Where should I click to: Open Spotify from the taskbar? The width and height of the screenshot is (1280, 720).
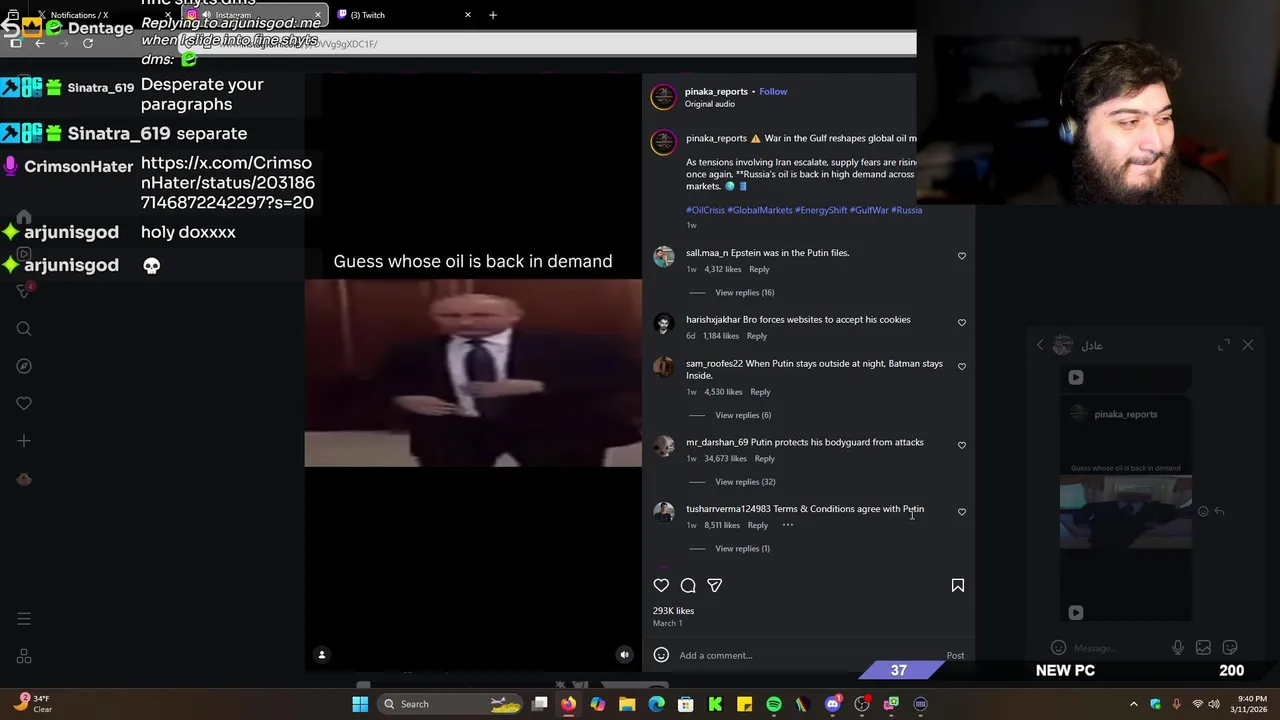[774, 704]
